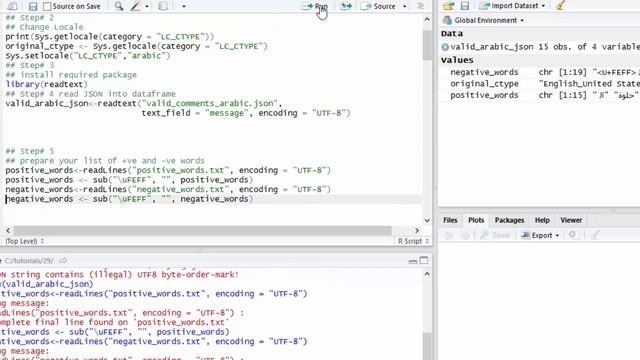Remove the current plot icon
The height and width of the screenshot is (360, 640).
[x=572, y=235]
